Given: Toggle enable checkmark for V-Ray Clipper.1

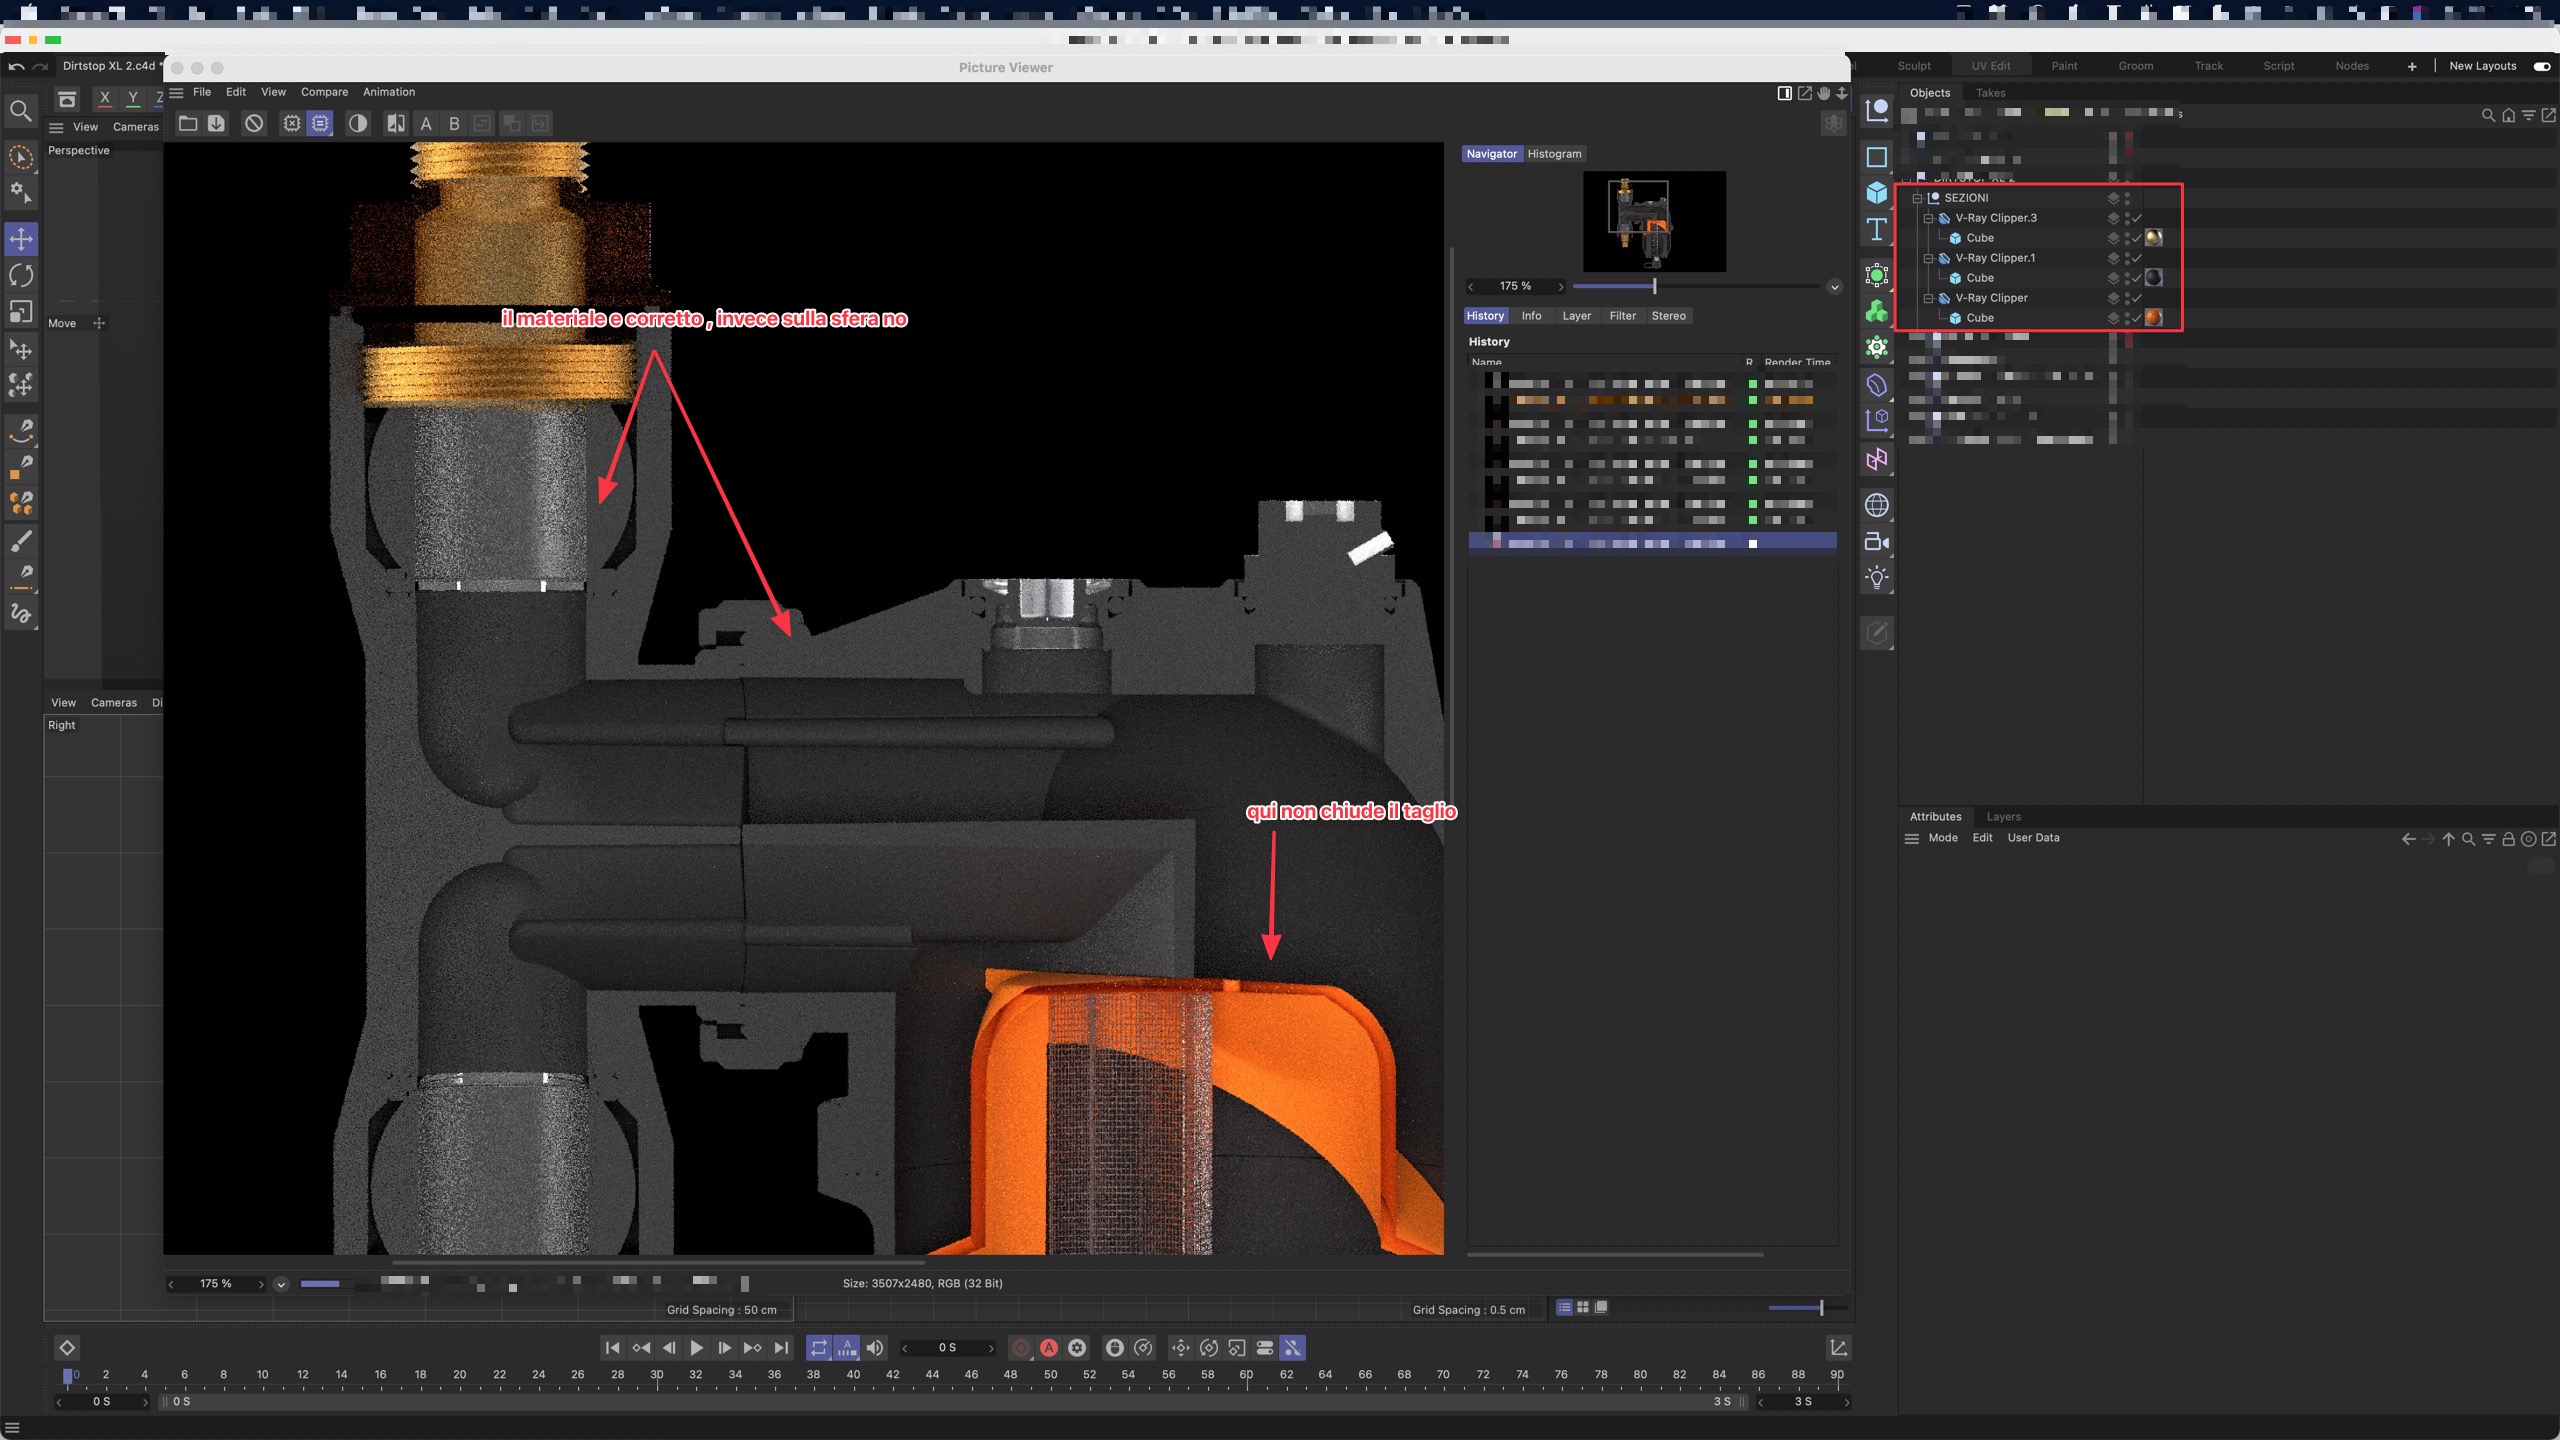Looking at the screenshot, I should (2136, 258).
